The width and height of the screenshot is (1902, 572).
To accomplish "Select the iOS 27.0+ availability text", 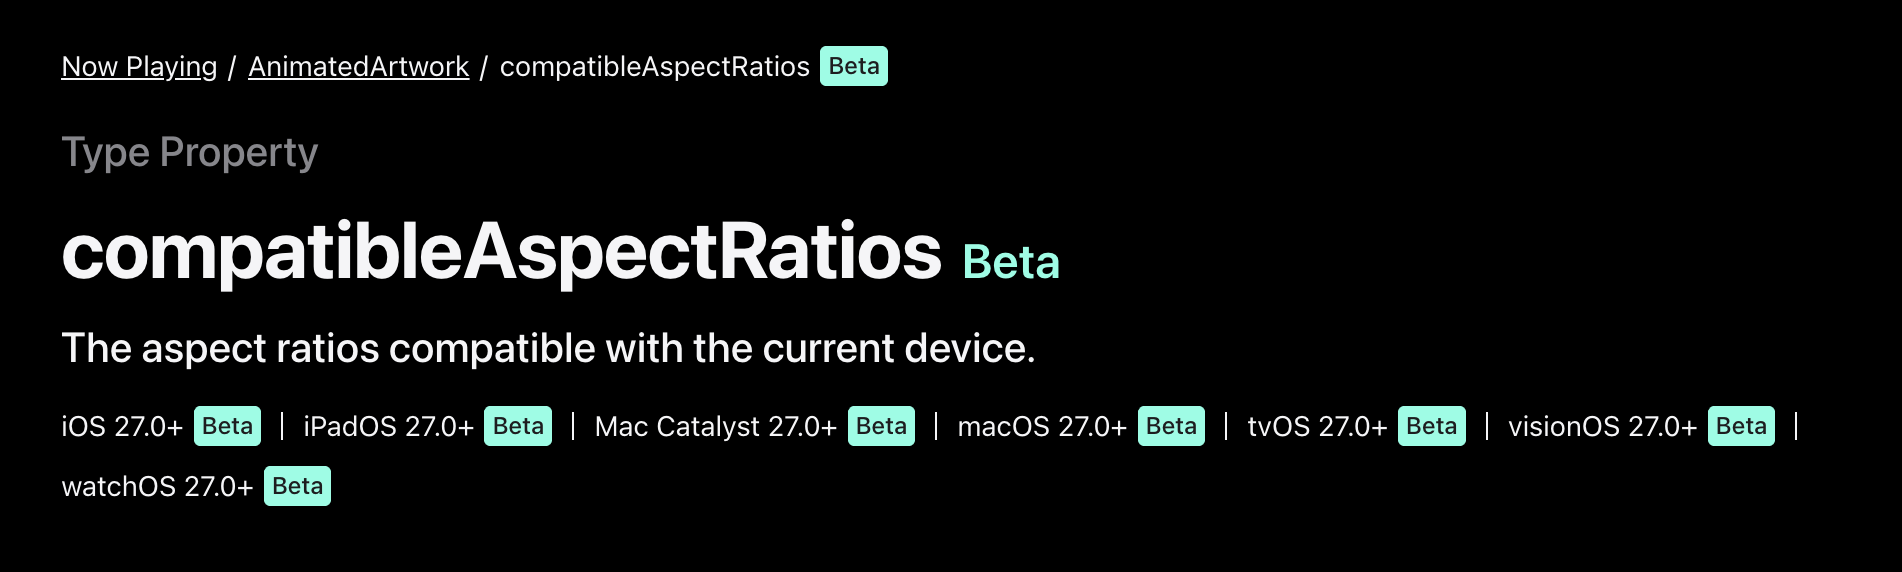I will pyautogui.click(x=122, y=427).
